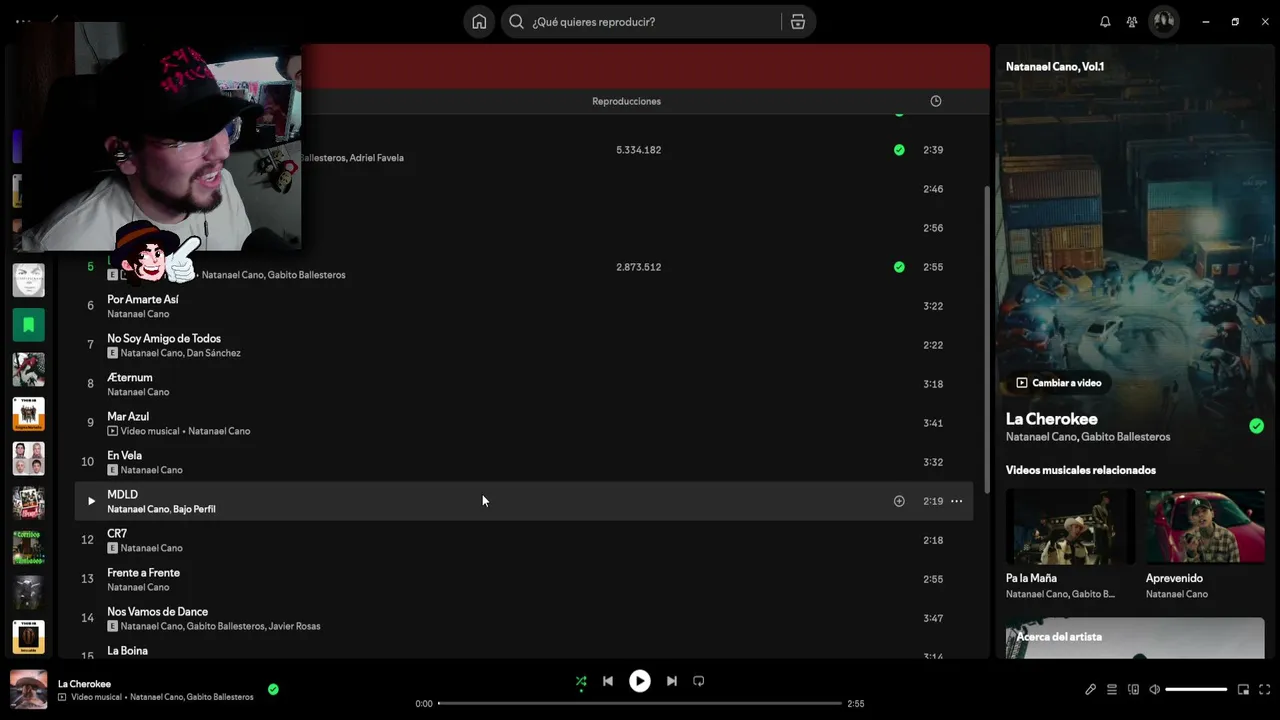Open the Natanael Cano, Vol.1 panel header

tap(1055, 67)
